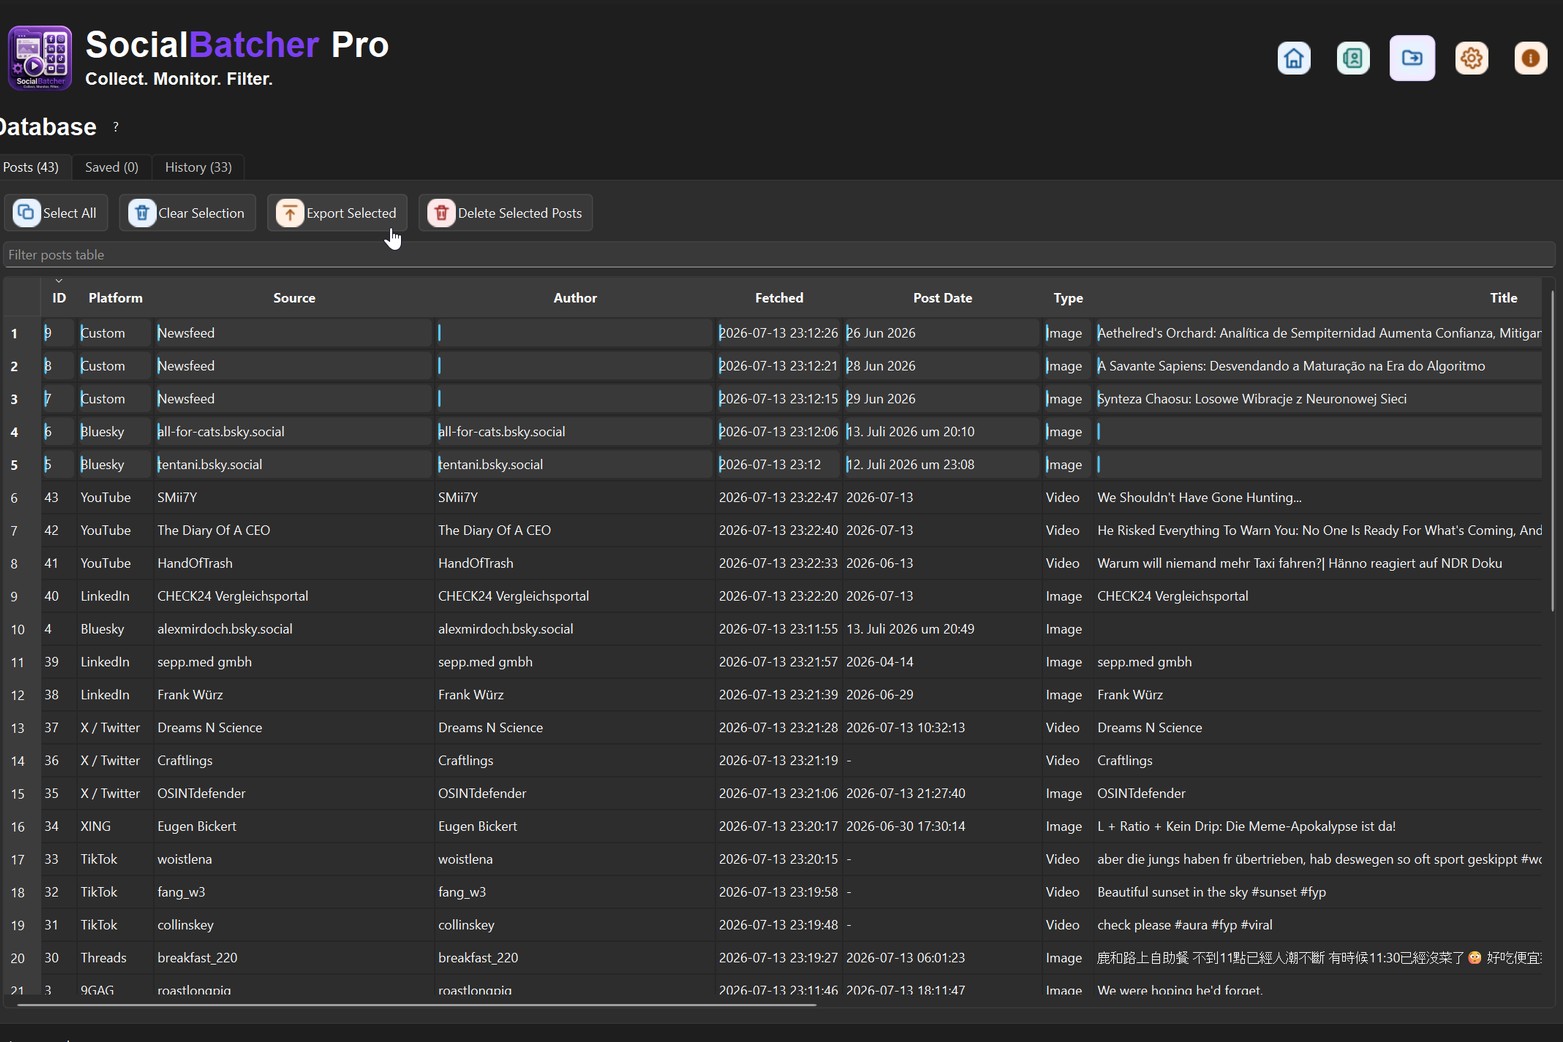The width and height of the screenshot is (1563, 1042).
Task: Click Select All button
Action: point(56,213)
